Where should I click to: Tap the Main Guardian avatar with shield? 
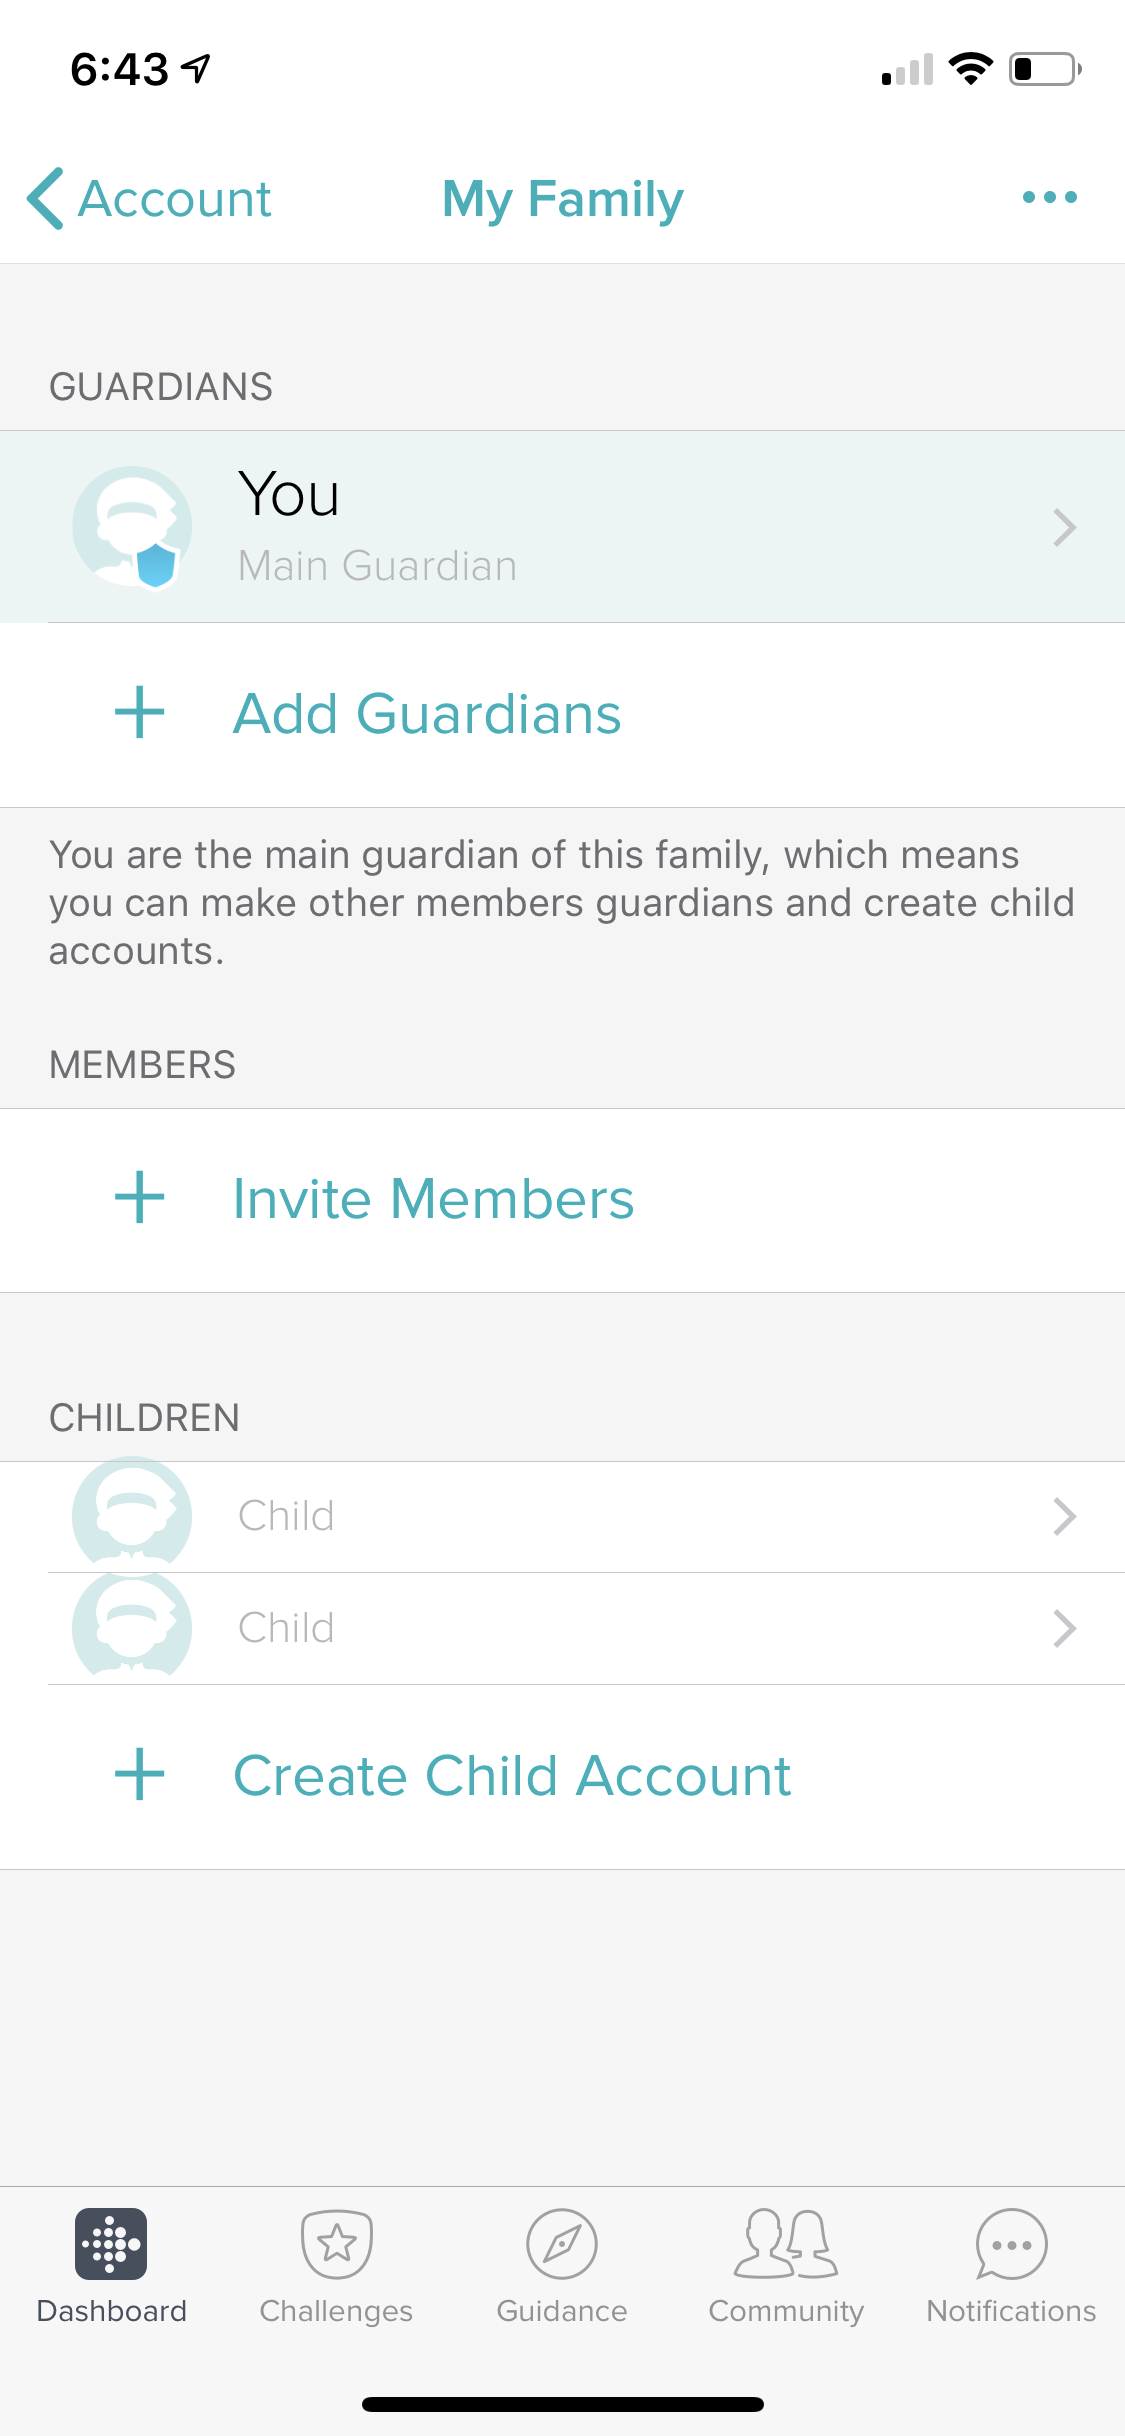tap(132, 527)
